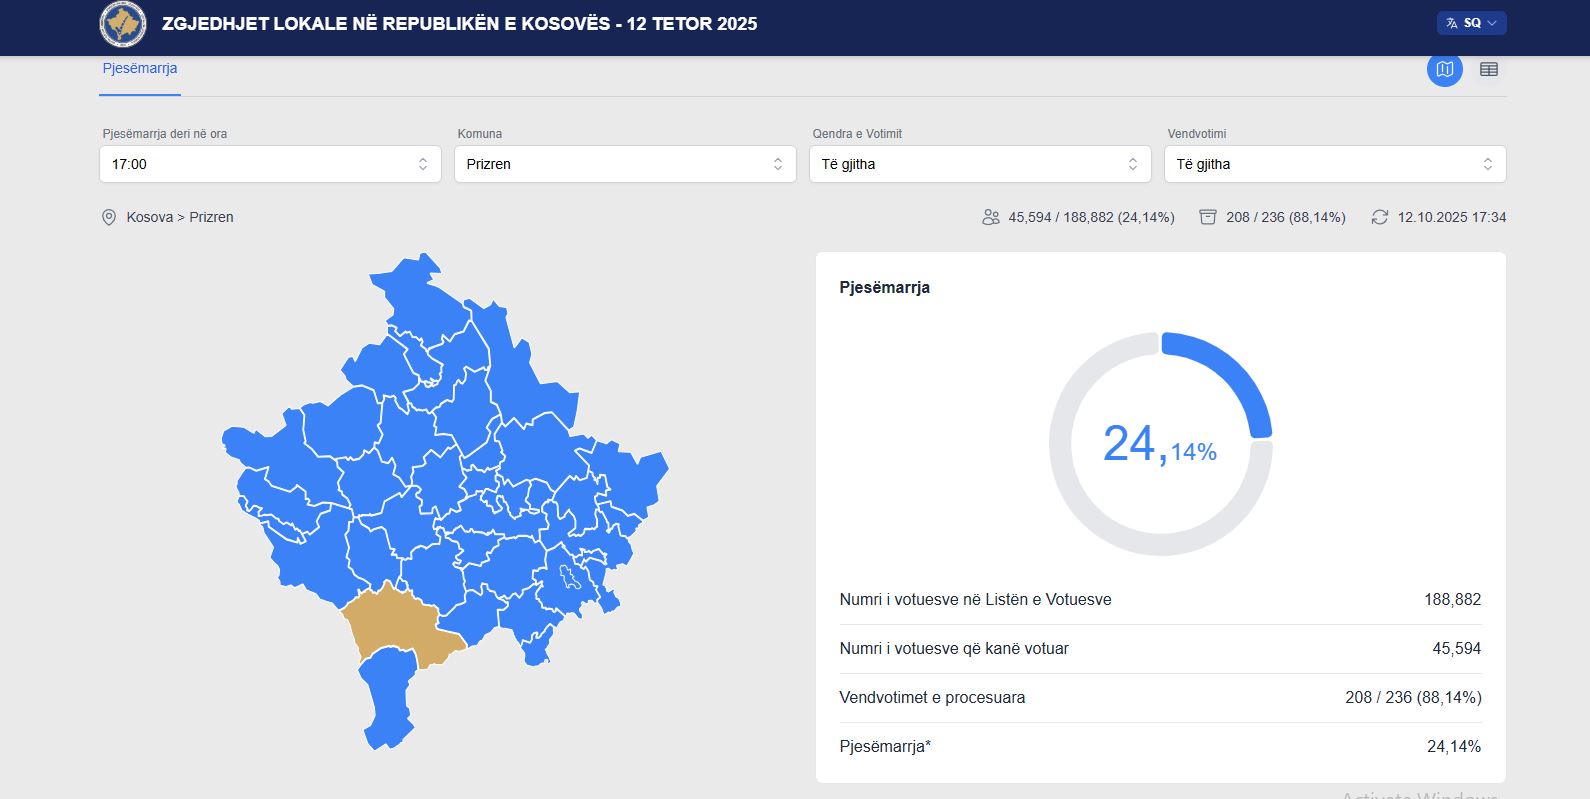The image size is (1590, 799).
Task: Click the election commission logo emblem
Action: pos(123,24)
